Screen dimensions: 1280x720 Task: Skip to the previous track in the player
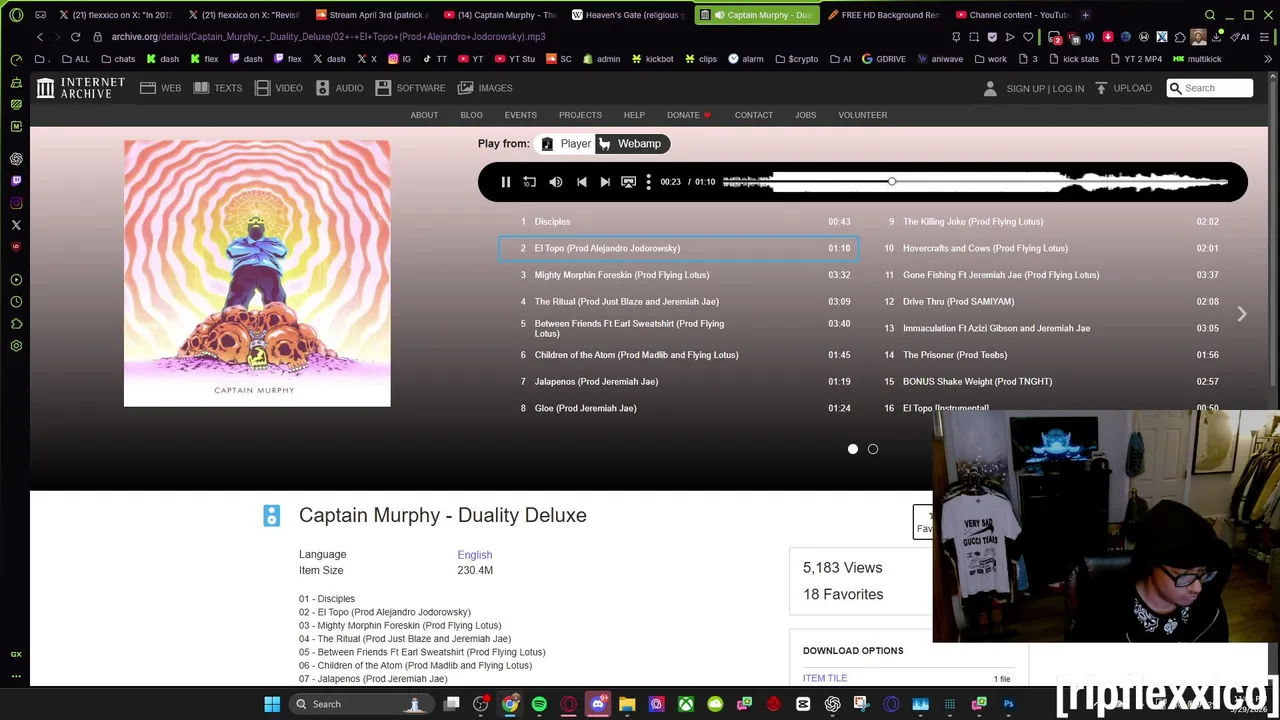tap(581, 182)
